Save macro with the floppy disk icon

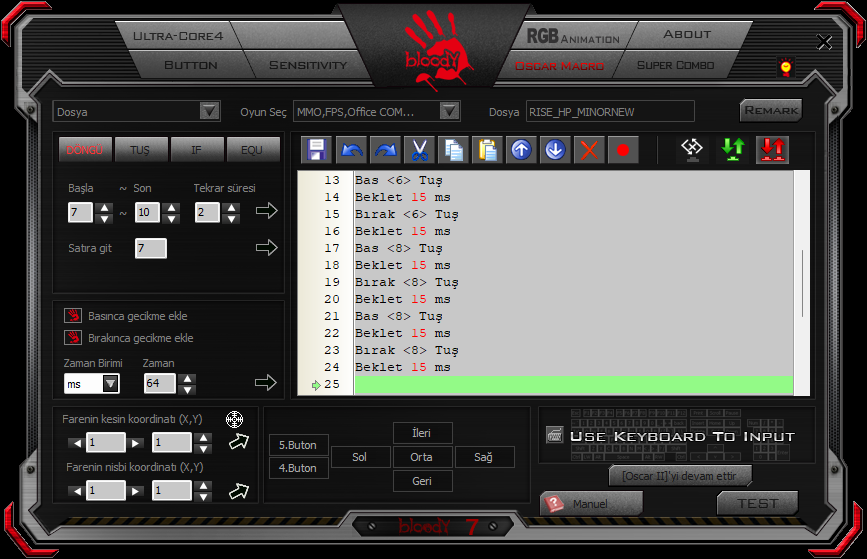(x=317, y=150)
